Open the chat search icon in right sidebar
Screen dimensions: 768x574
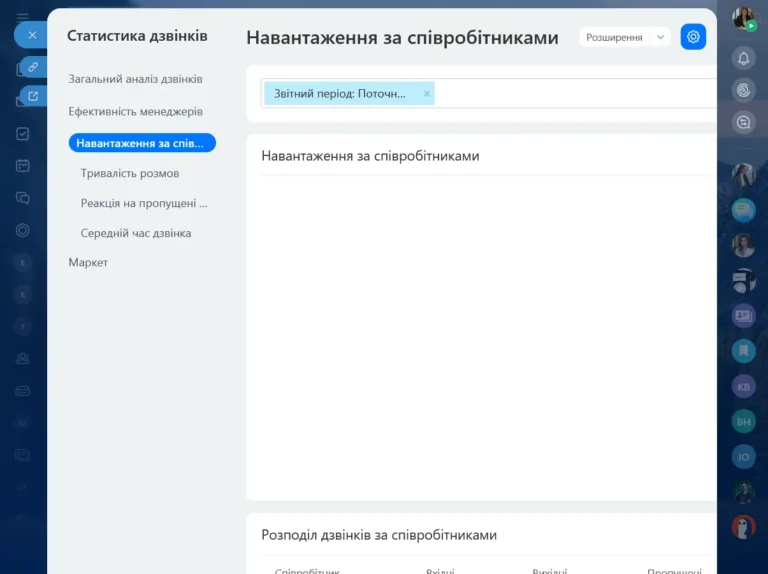744,122
